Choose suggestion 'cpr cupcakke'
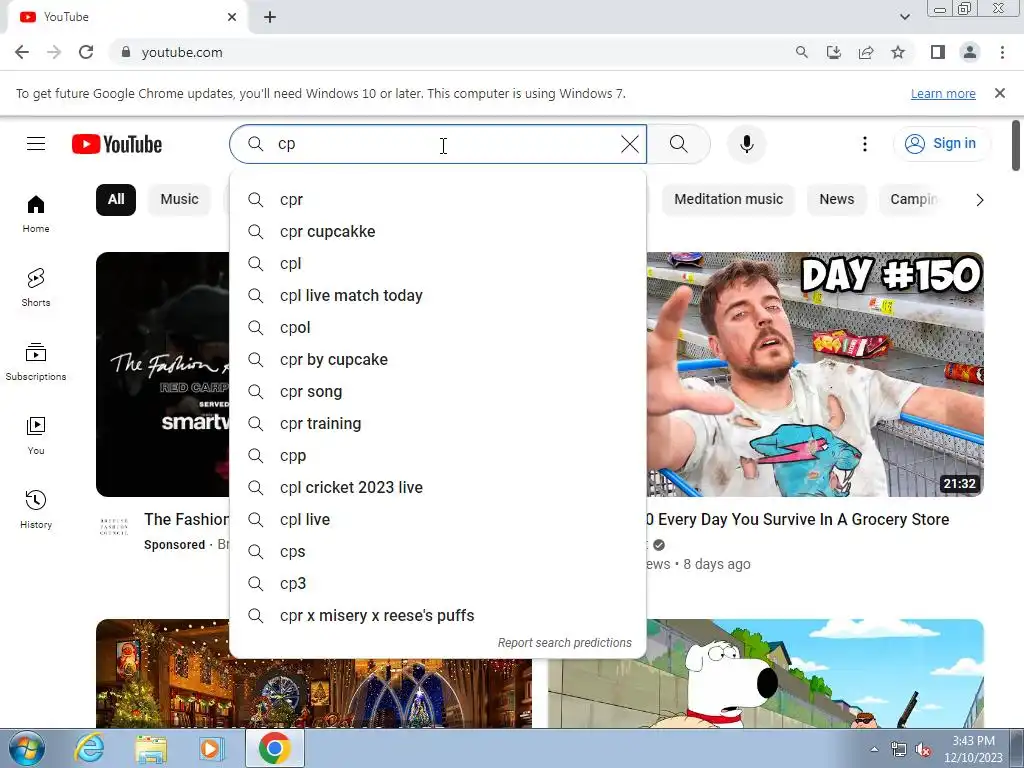 click(438, 231)
